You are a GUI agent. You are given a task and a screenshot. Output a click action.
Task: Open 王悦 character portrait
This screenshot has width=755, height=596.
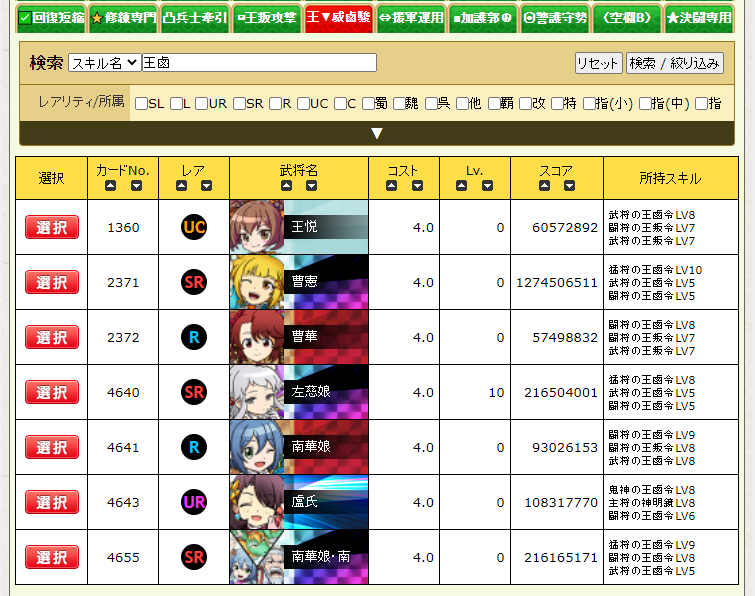click(x=257, y=227)
